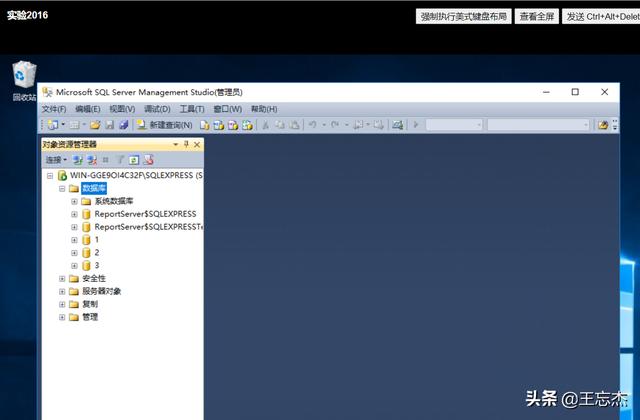Expand the ReportServer$SQLEXPRESS database node
Screen dimensions: 640x420
pos(74,214)
